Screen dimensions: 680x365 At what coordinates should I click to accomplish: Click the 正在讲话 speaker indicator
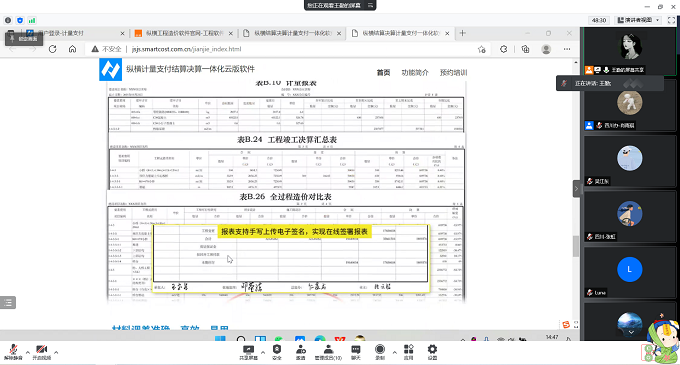click(610, 83)
